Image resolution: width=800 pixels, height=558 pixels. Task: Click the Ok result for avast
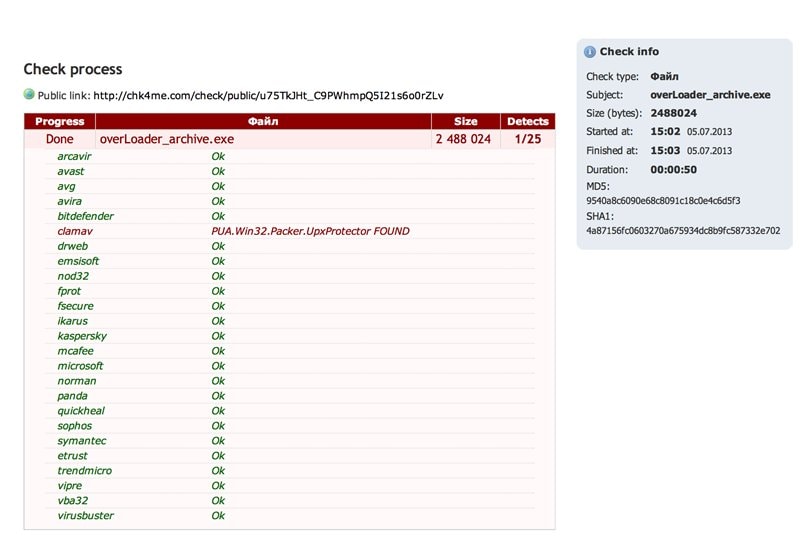[x=218, y=171]
